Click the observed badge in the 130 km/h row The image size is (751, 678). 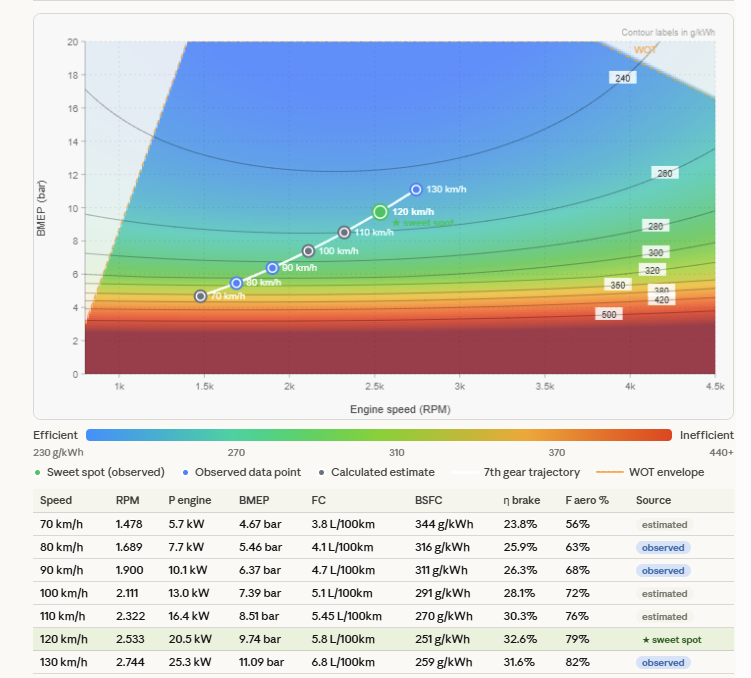click(663, 663)
